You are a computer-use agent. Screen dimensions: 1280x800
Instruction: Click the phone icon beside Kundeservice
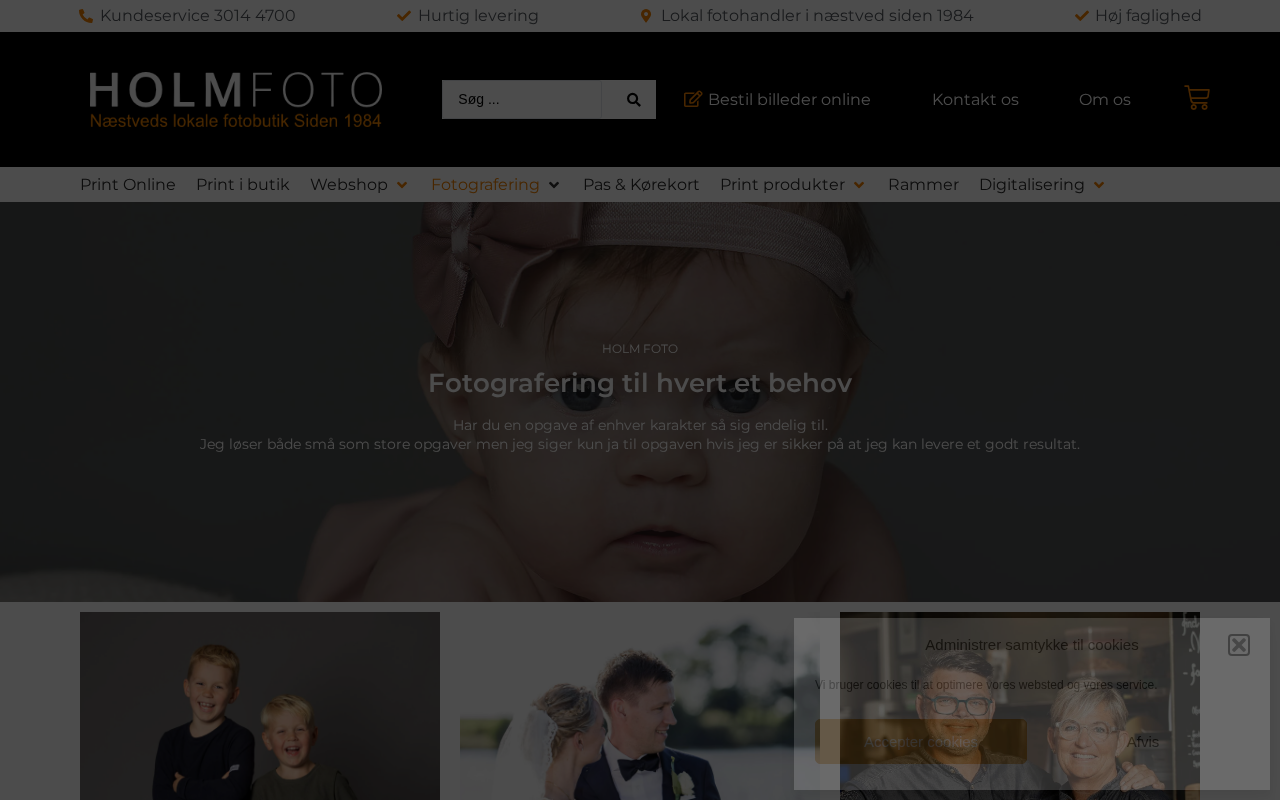point(86,16)
